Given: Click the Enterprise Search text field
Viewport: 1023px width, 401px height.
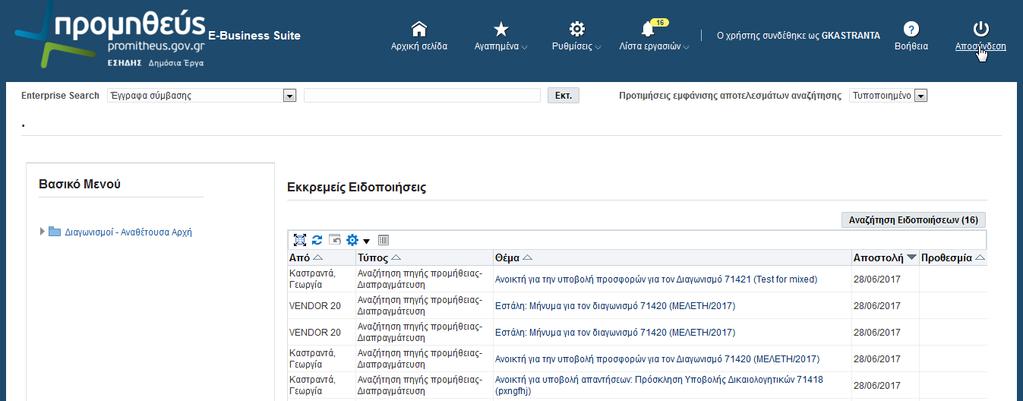Looking at the screenshot, I should [422, 96].
